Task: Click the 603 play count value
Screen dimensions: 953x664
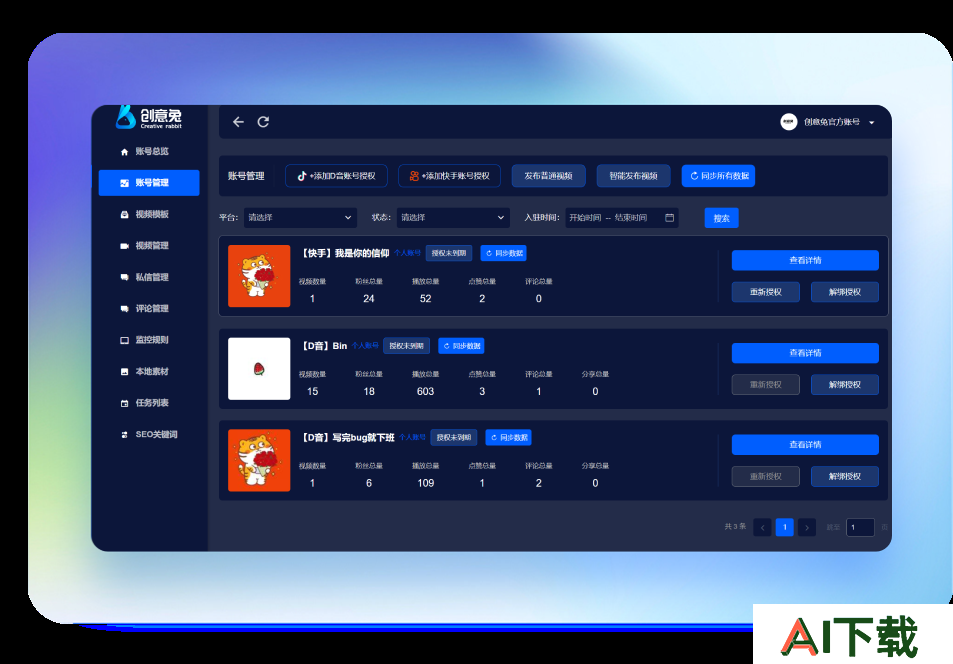Action: coord(425,392)
